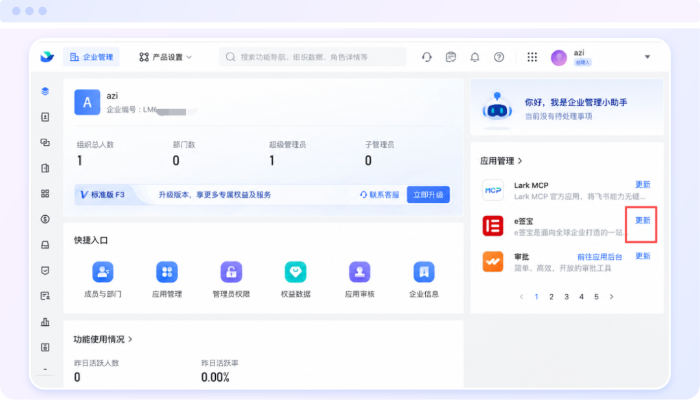Open the notification bell
Viewport: 700px width, 405px height.
point(475,57)
